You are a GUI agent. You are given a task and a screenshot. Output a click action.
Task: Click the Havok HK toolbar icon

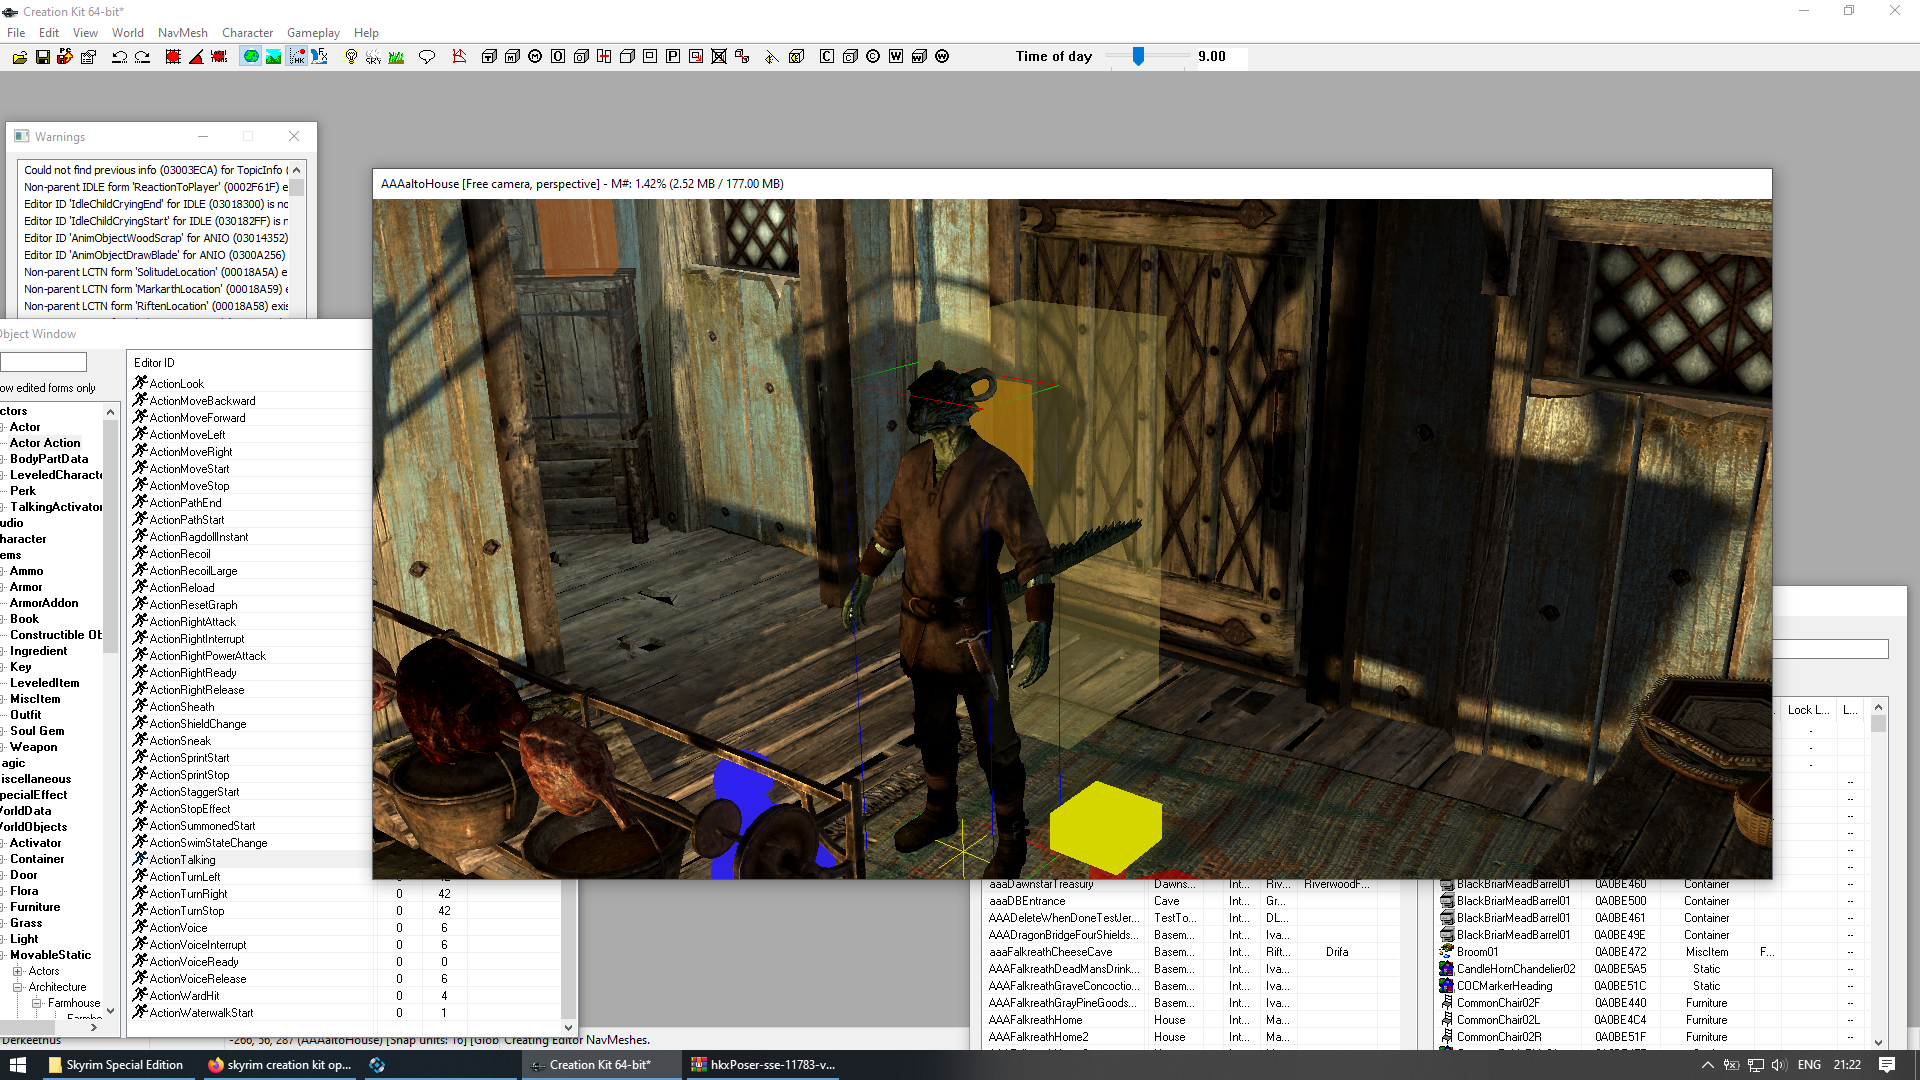pos(297,57)
